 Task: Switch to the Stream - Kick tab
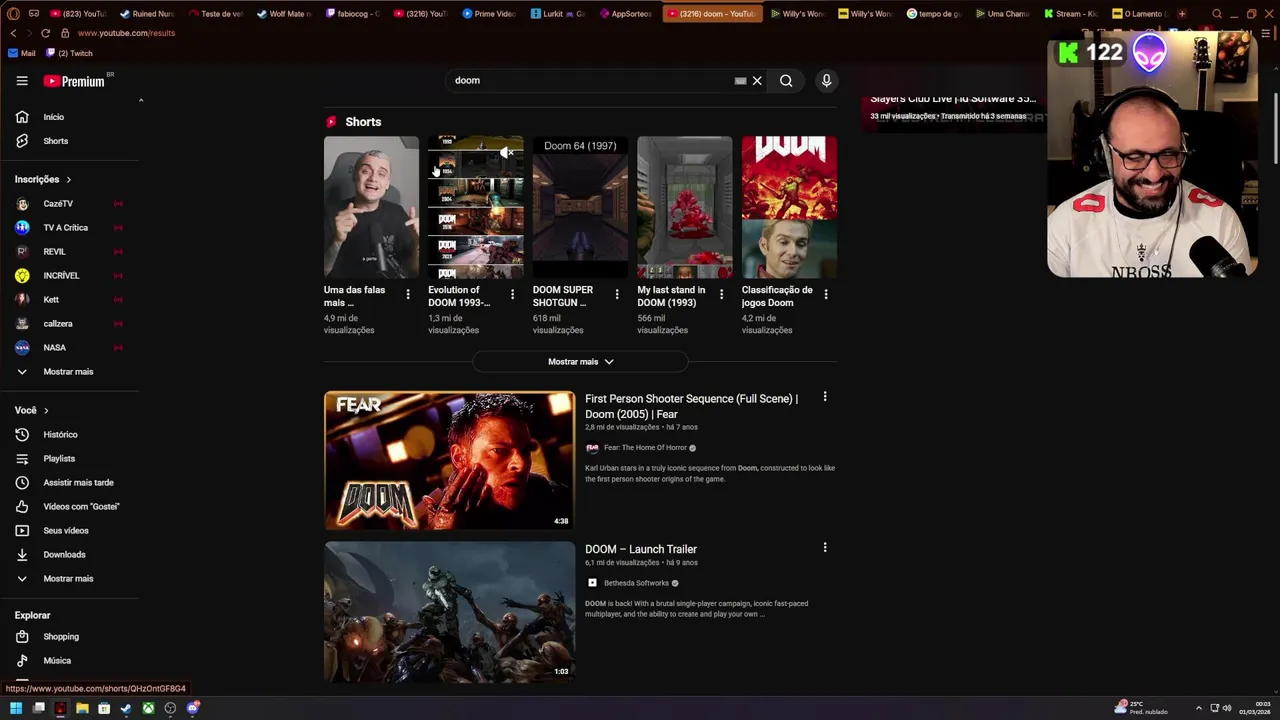point(1070,14)
